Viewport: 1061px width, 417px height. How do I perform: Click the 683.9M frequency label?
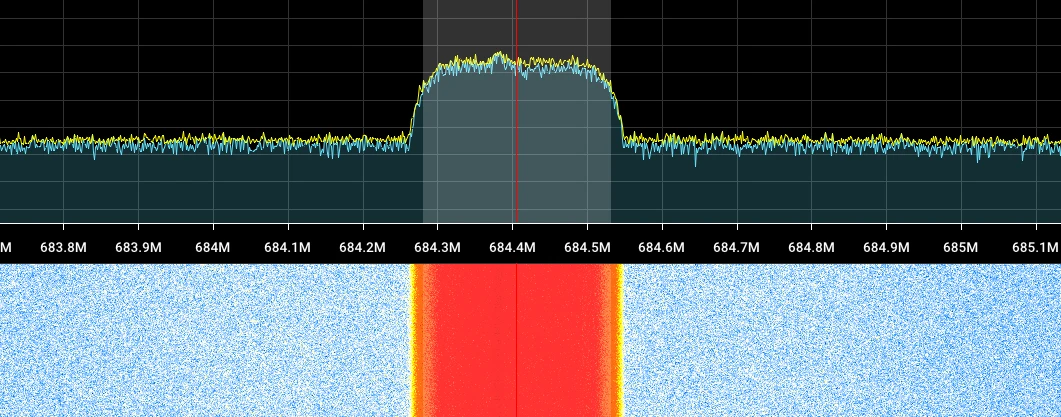click(138, 247)
